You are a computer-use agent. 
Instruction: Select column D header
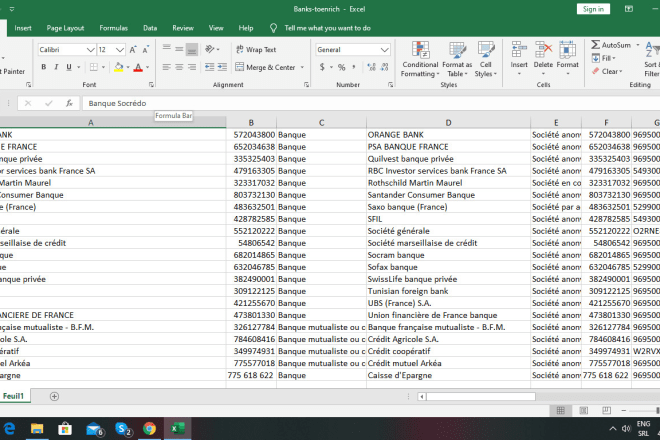click(448, 123)
